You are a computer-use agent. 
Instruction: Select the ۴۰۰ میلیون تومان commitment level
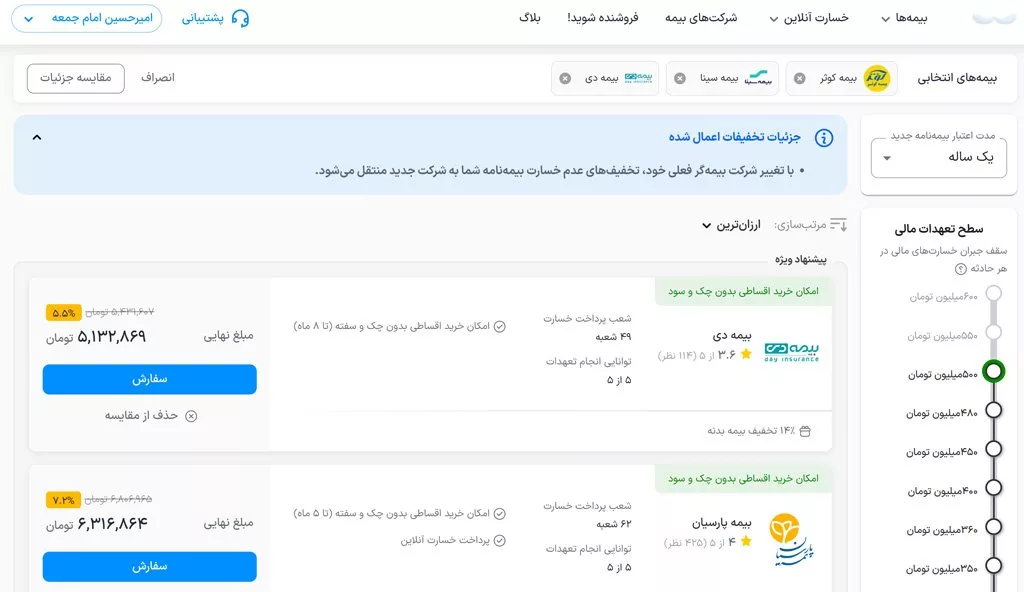(992, 488)
